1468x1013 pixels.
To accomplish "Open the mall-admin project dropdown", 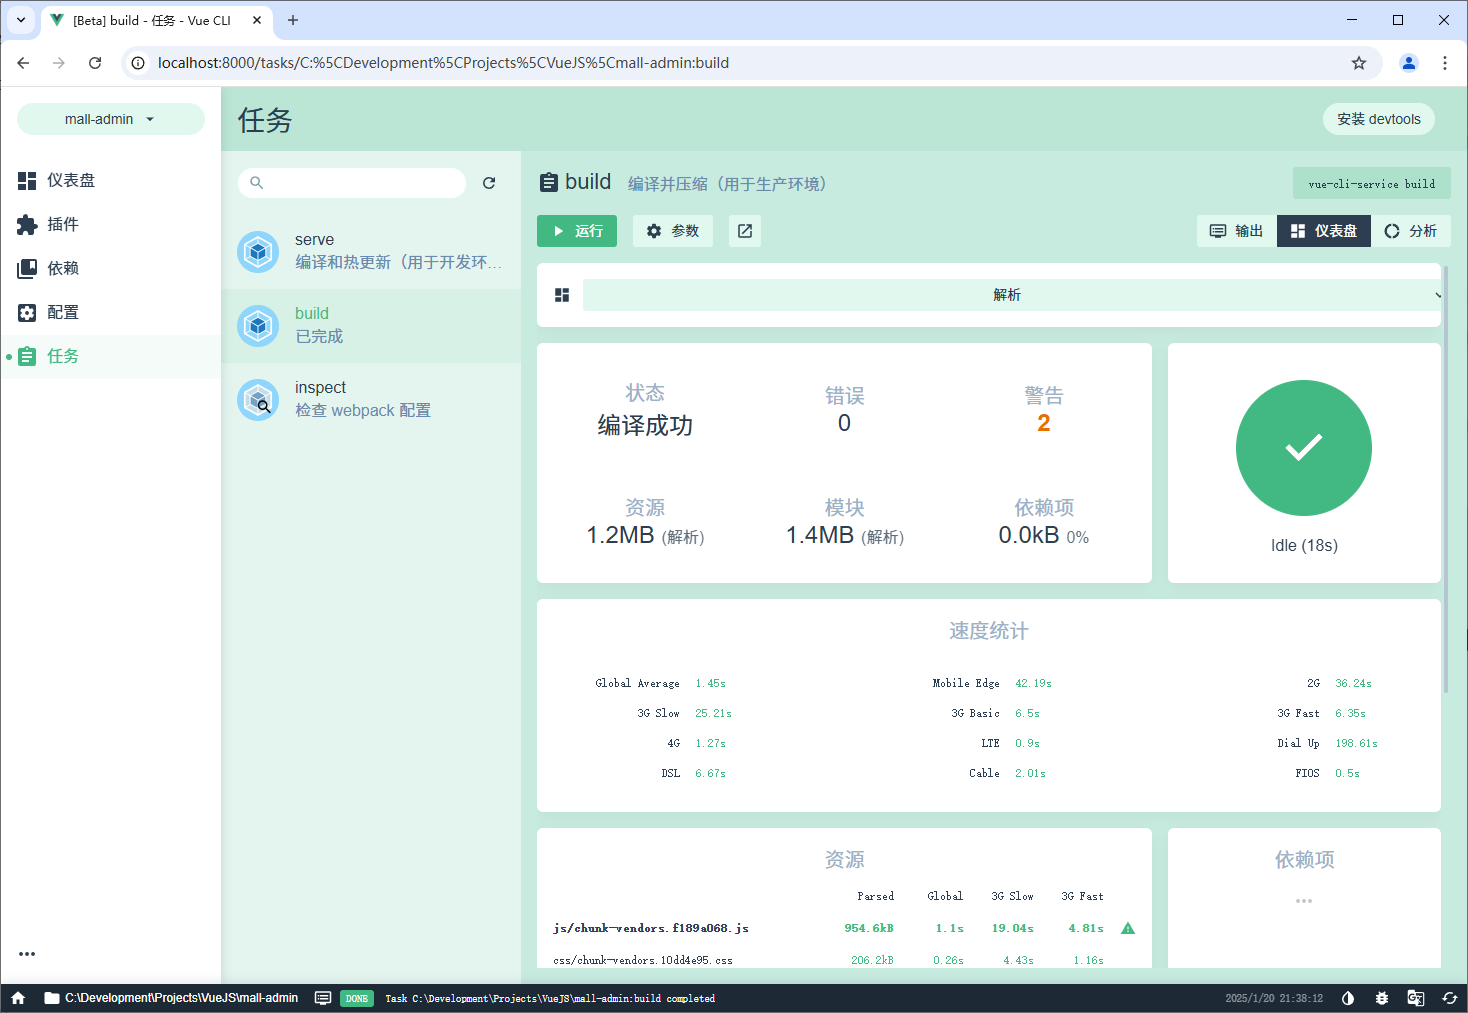I will click(110, 119).
